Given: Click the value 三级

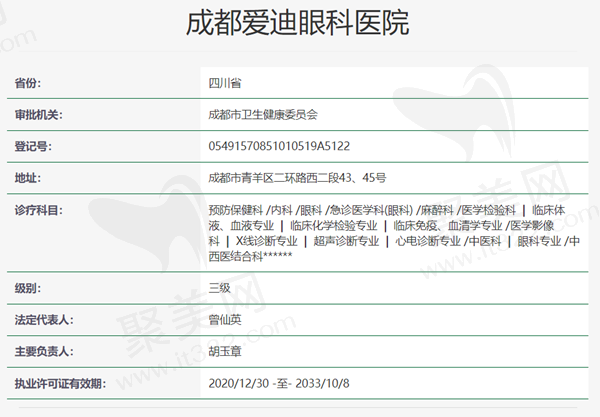Looking at the screenshot, I should [220, 288].
